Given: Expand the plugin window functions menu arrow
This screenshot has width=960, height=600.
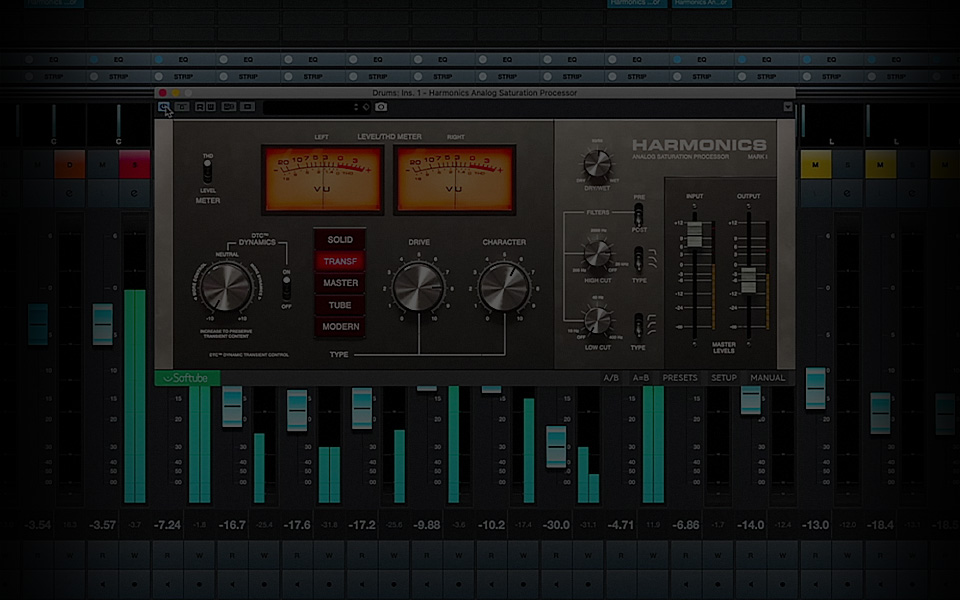Looking at the screenshot, I should 788,107.
